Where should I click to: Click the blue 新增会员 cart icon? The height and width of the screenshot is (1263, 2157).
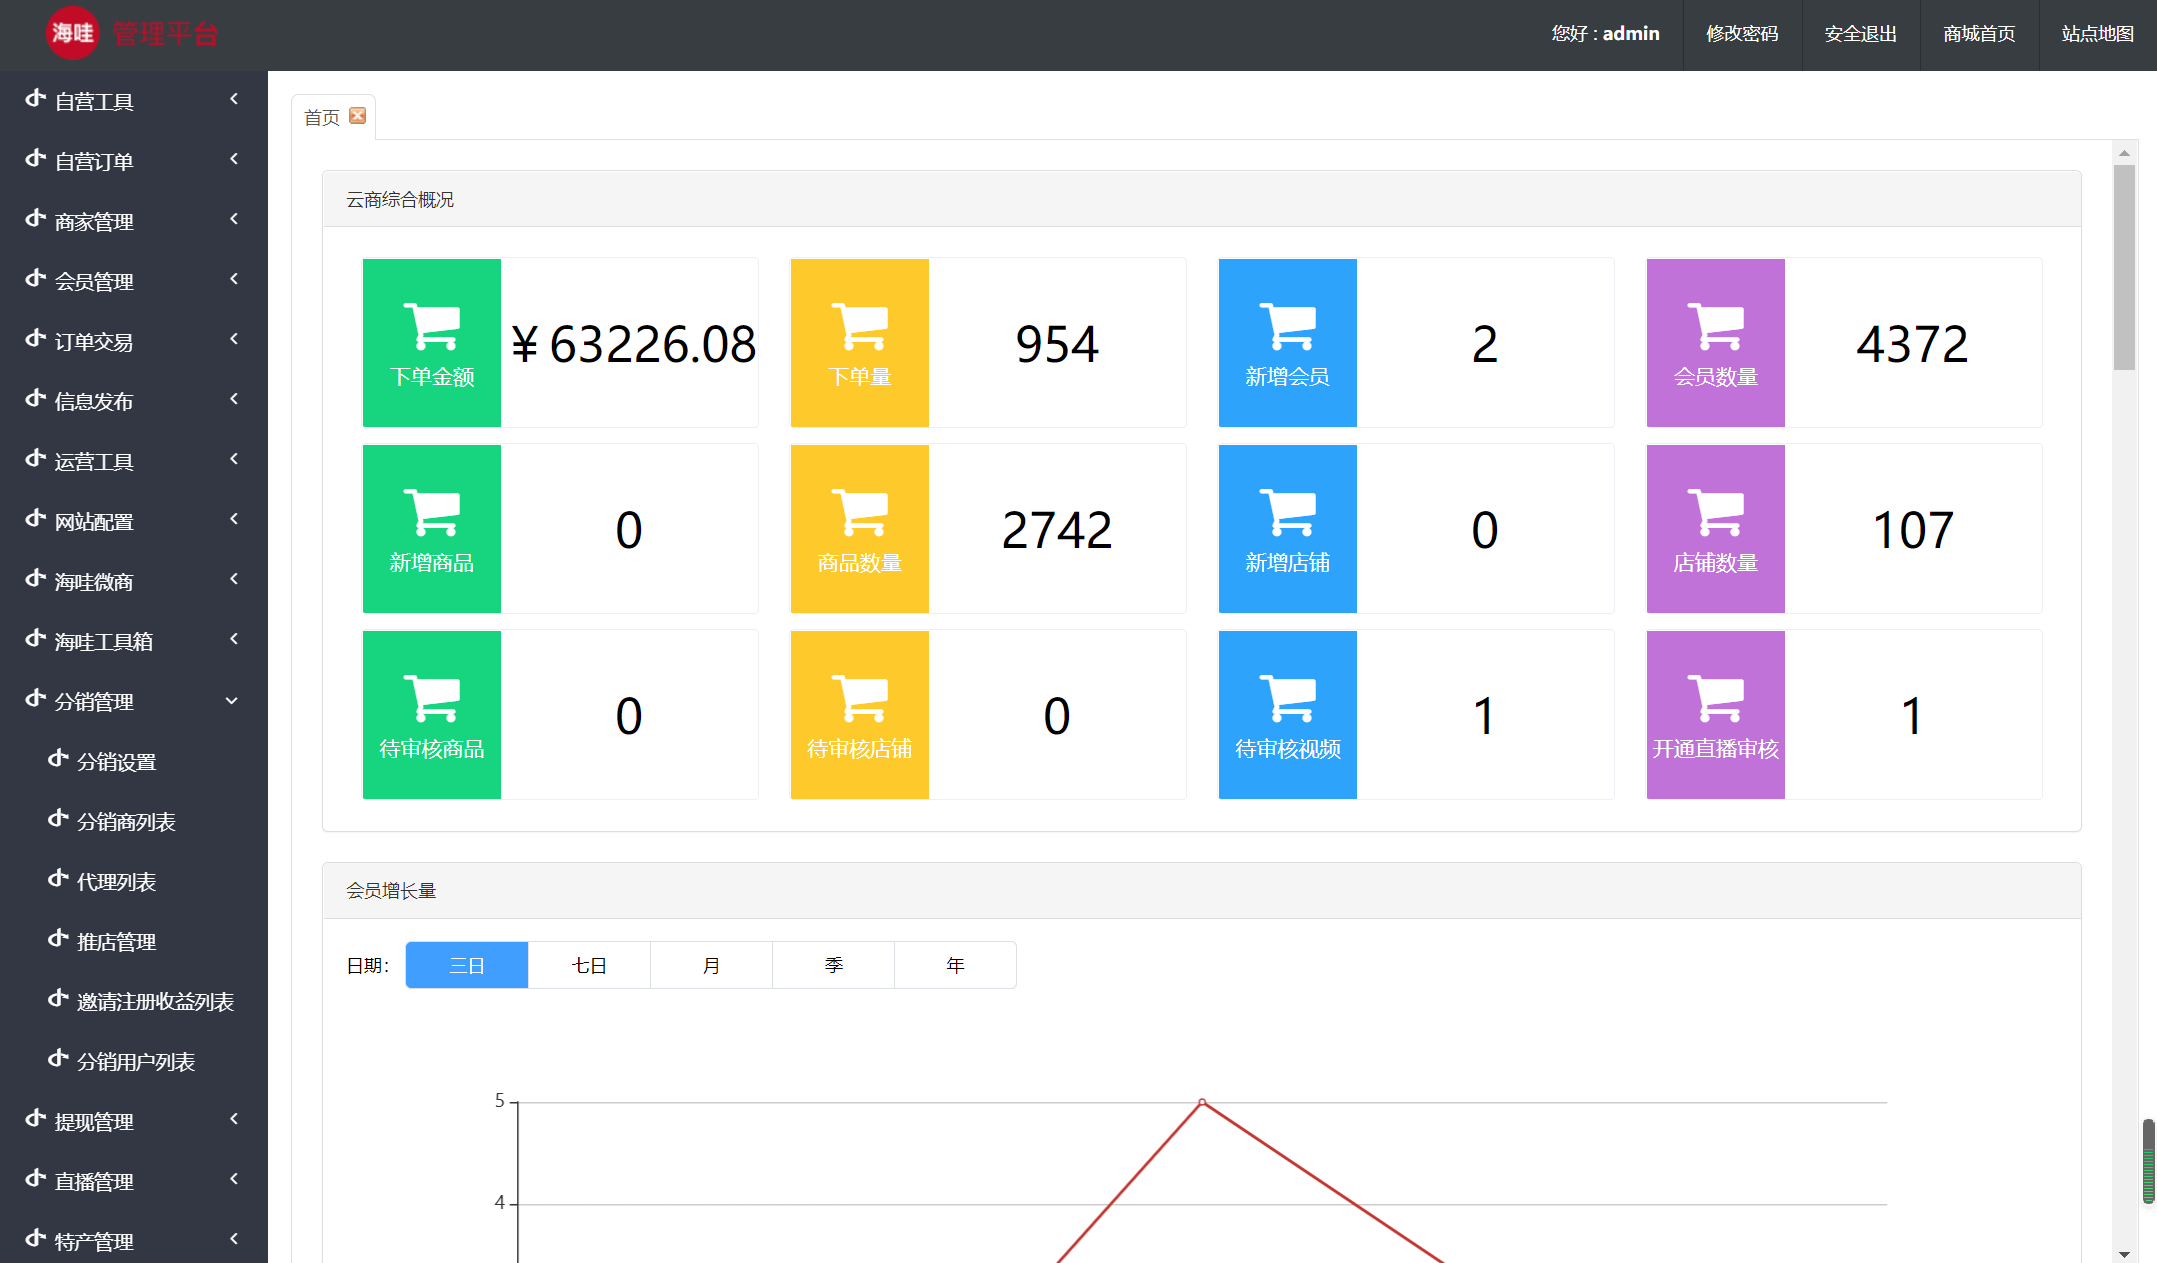[1287, 326]
